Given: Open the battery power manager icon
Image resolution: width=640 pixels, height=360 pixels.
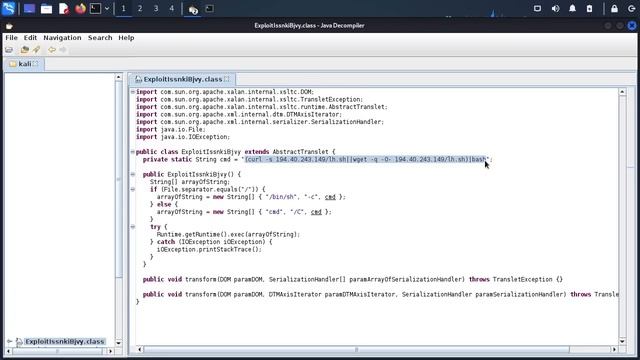Looking at the screenshot, I should pos(589,9).
